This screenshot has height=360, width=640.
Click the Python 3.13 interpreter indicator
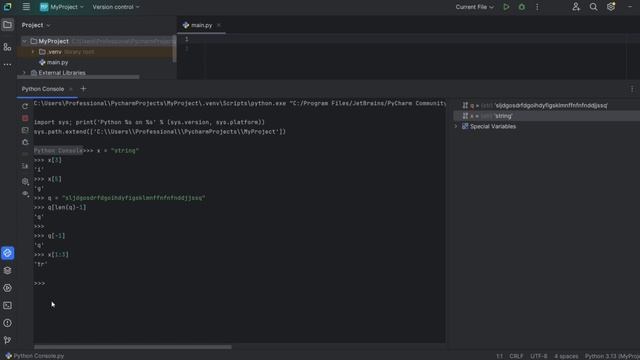coord(612,356)
